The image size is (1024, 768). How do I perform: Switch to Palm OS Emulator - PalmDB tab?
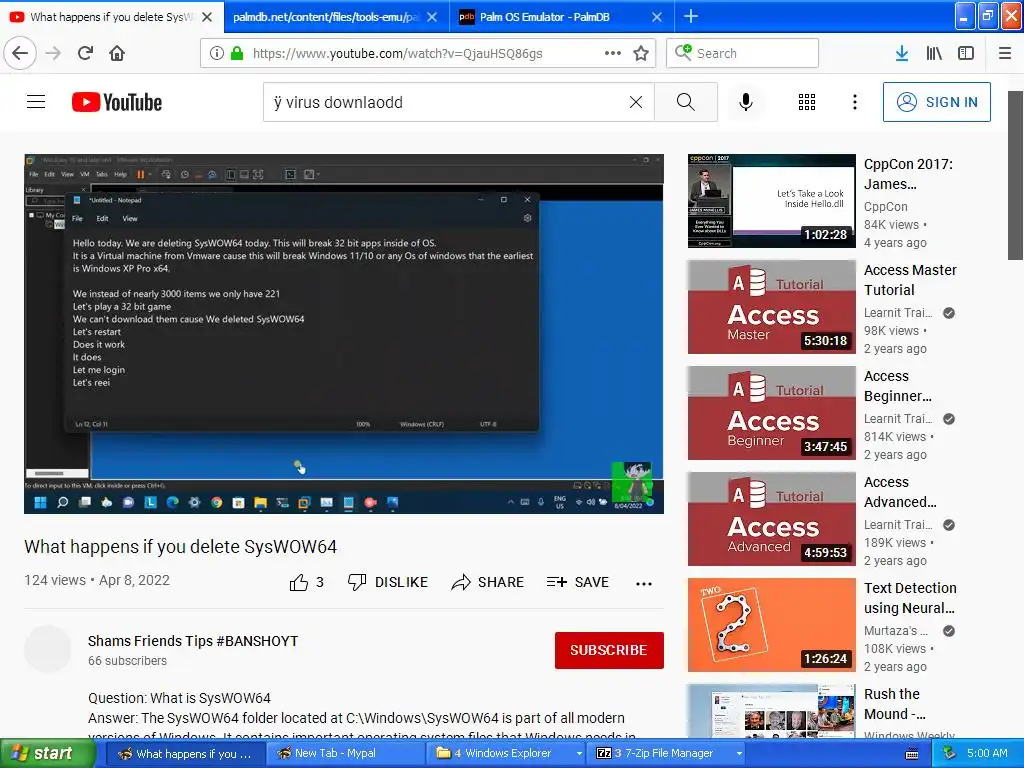click(x=545, y=17)
